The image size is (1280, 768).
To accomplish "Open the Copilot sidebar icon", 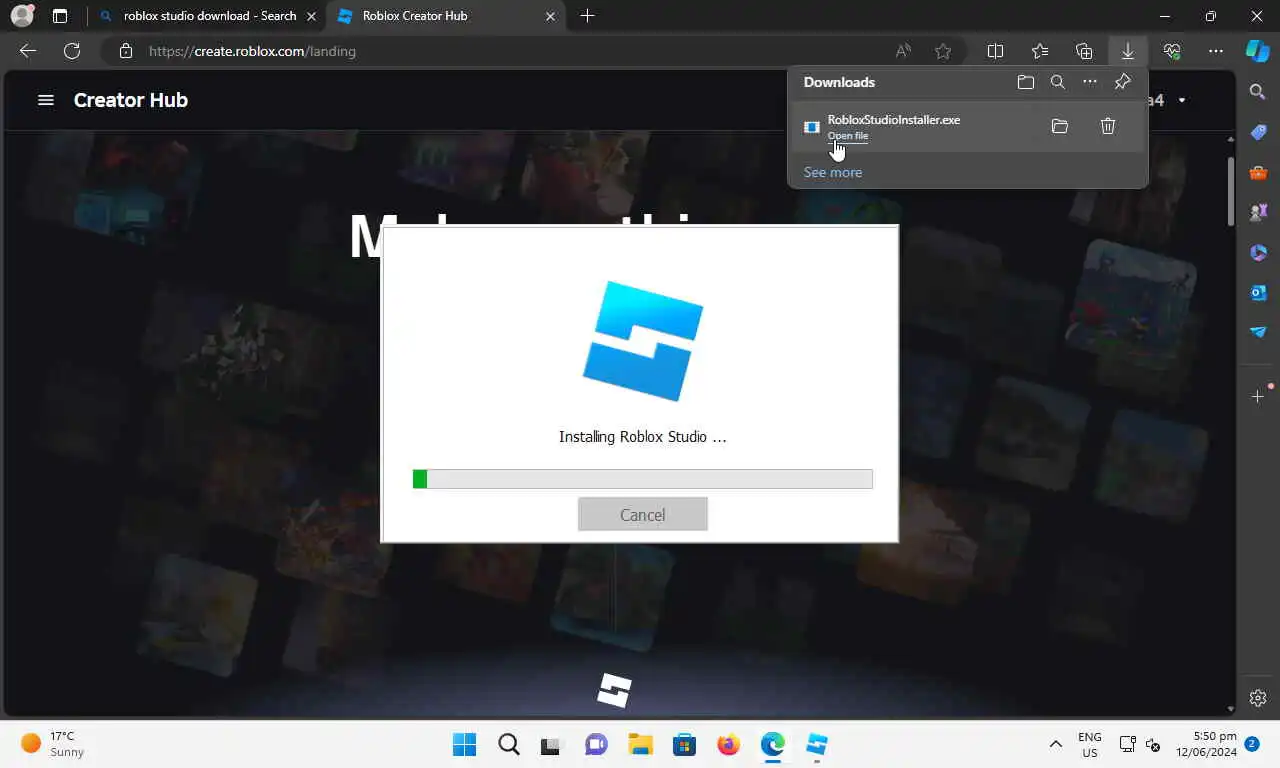I will point(1257,50).
